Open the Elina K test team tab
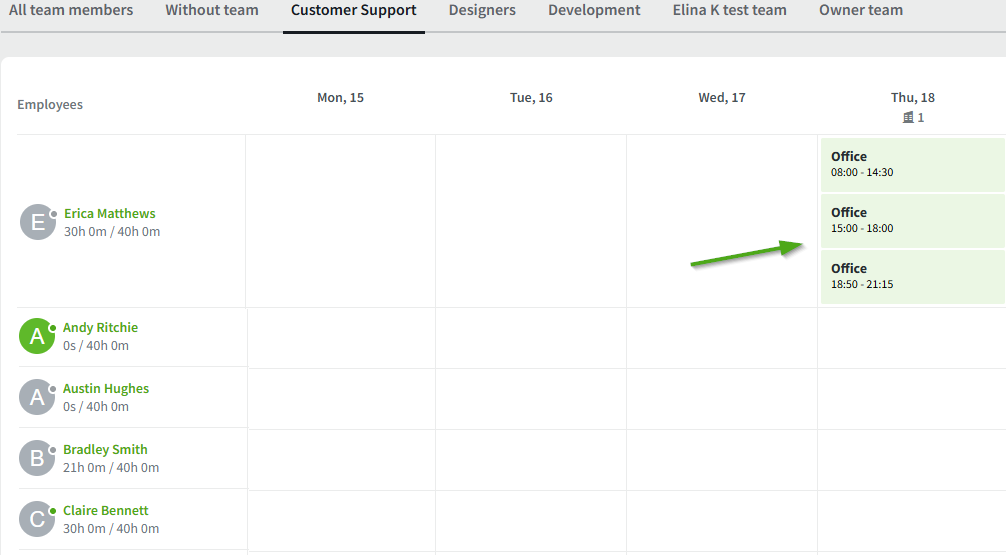 point(729,11)
